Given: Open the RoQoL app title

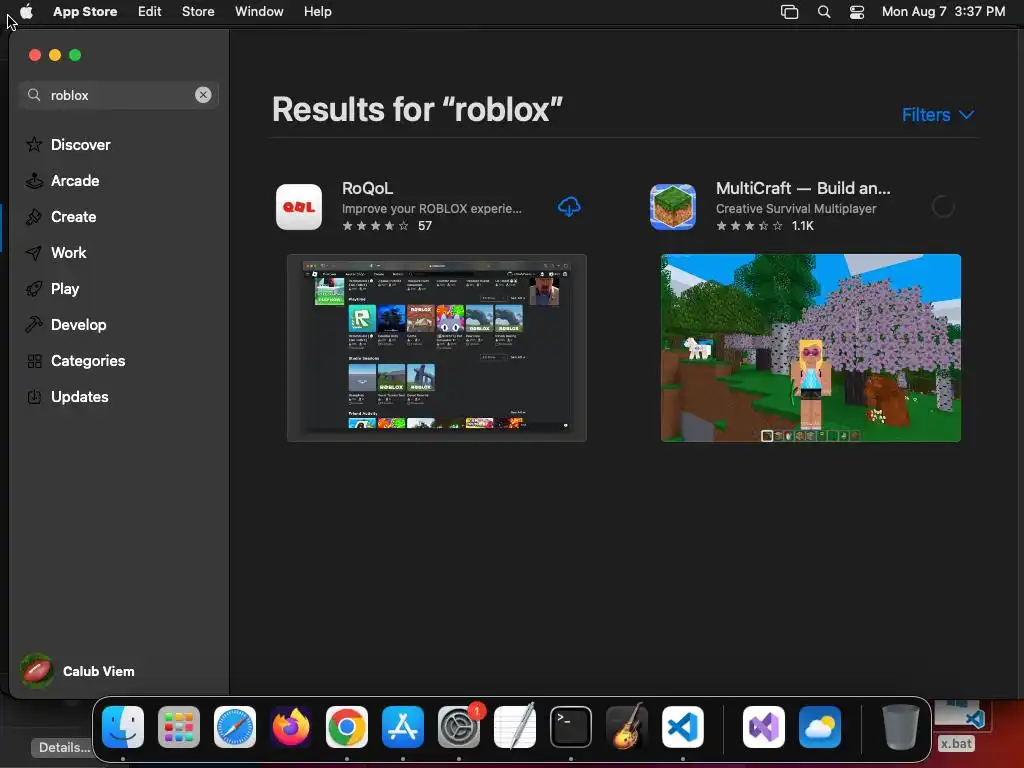Looking at the screenshot, I should point(368,188).
